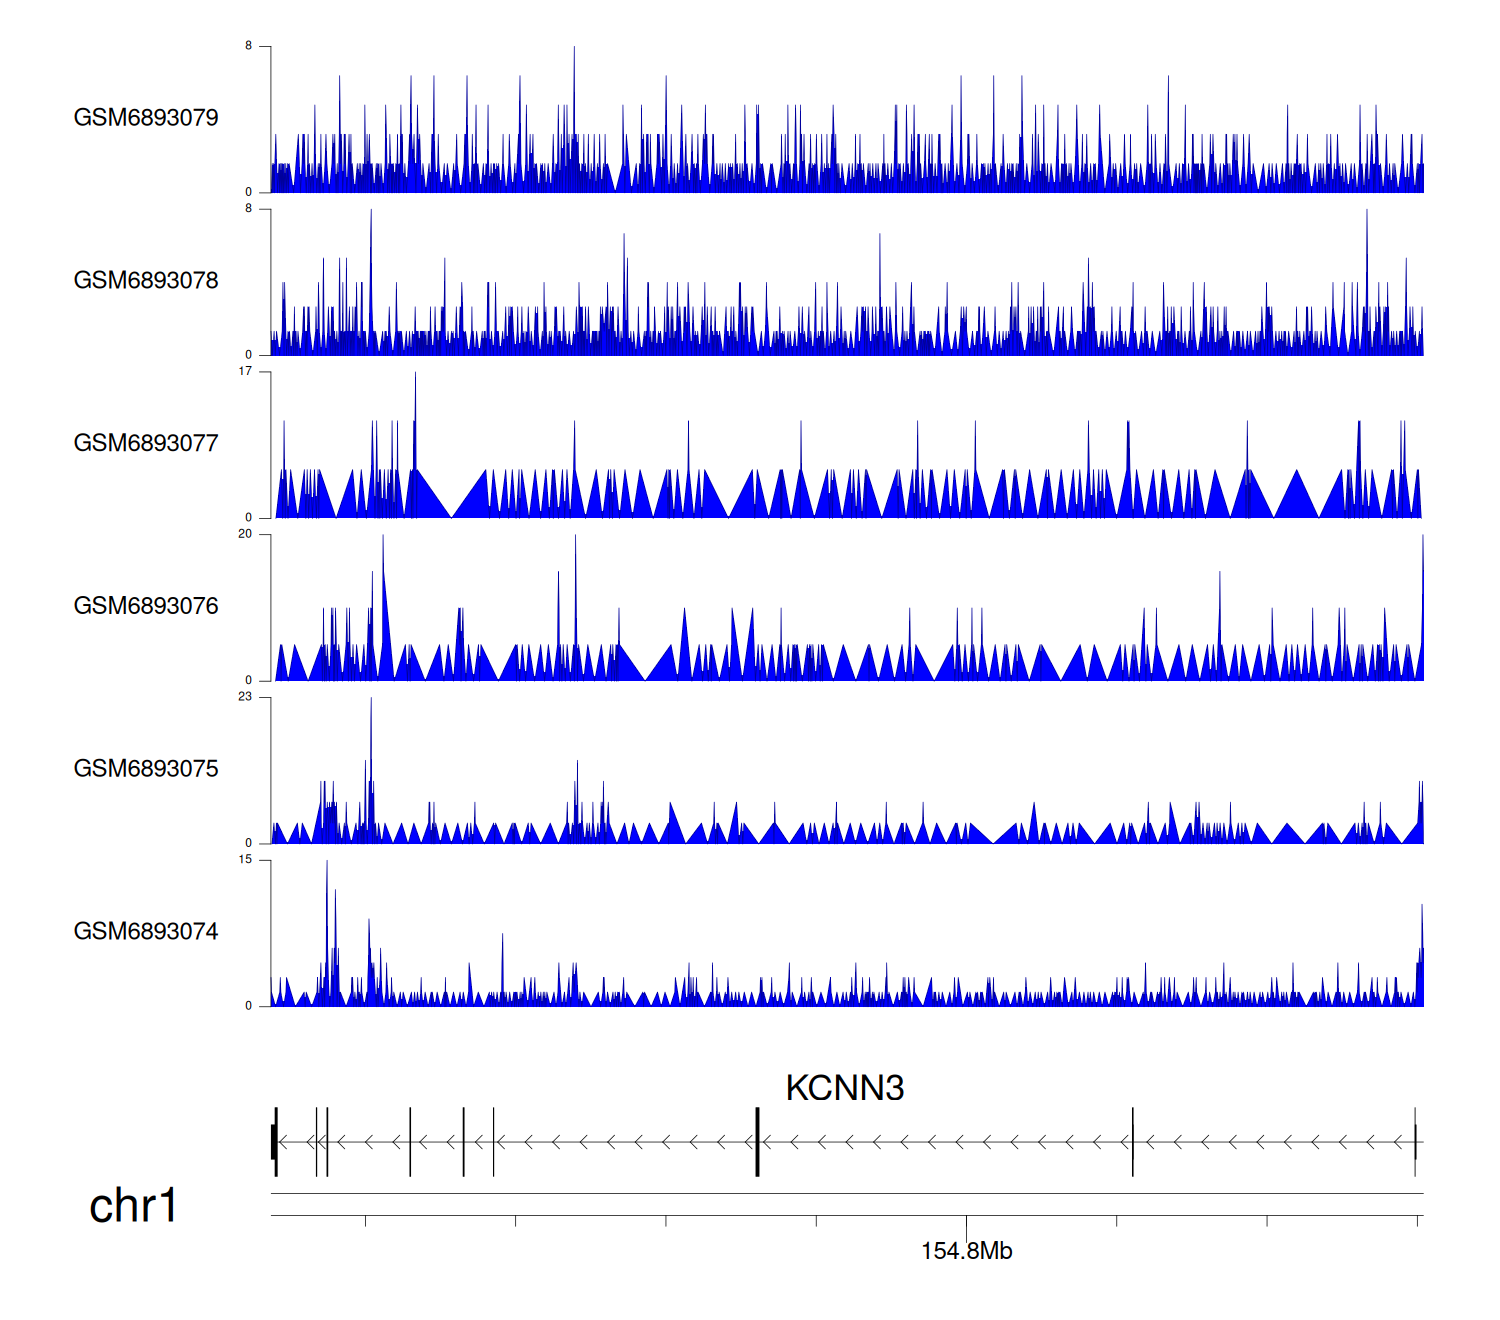Viewport: 1500px width, 1320px height.
Task: Click the GSM6893079 track label
Action: [x=146, y=118]
